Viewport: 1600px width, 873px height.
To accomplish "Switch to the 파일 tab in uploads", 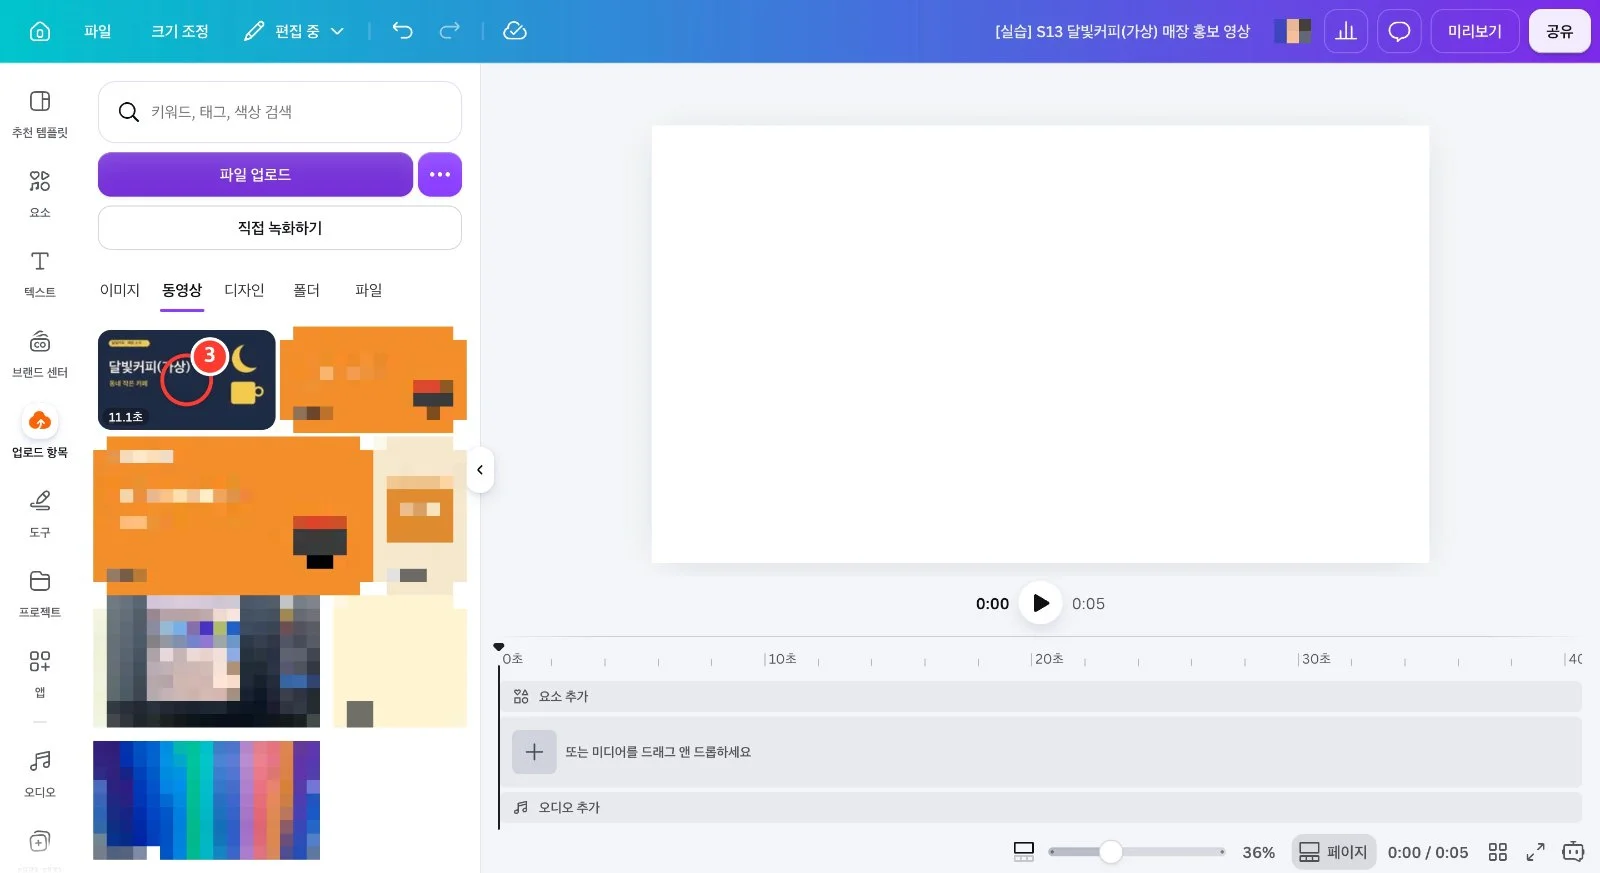I will (368, 290).
